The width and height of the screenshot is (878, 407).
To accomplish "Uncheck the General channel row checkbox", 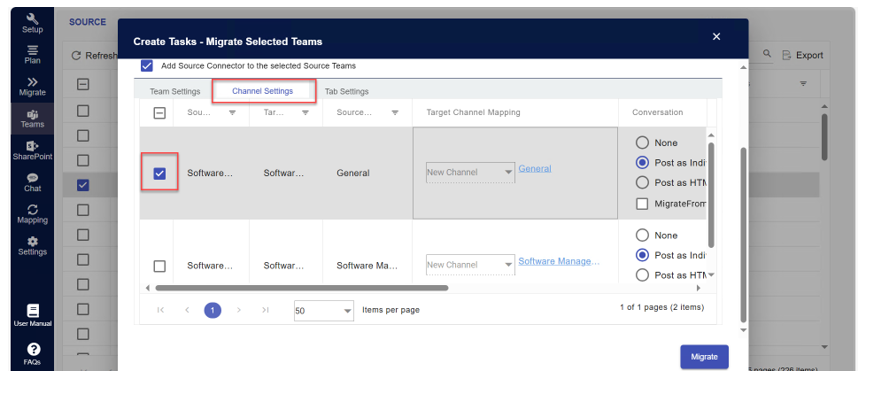I will (160, 174).
